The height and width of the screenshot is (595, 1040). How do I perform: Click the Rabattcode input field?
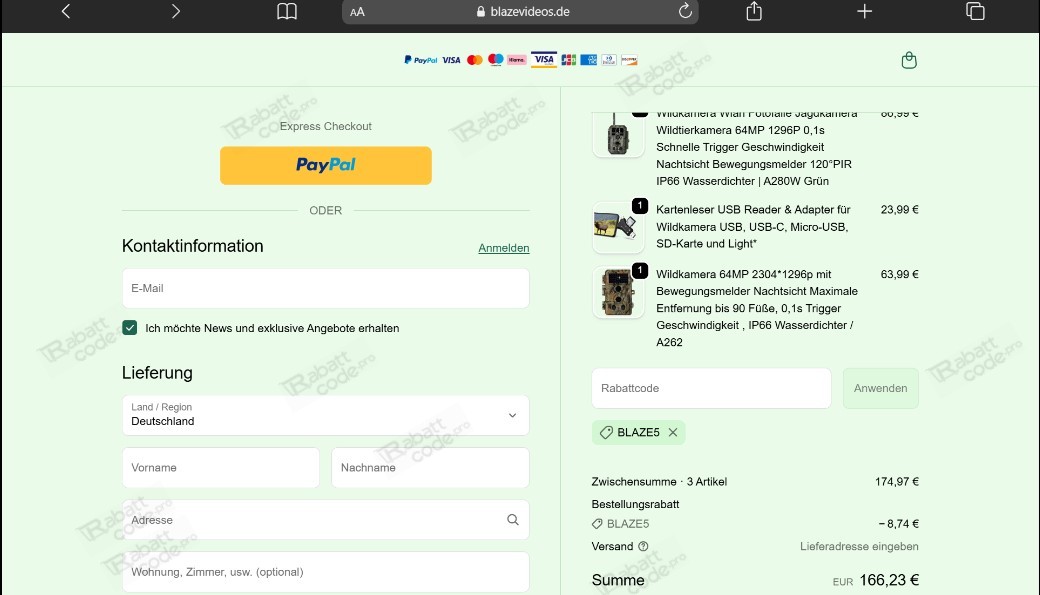pyautogui.click(x=711, y=388)
